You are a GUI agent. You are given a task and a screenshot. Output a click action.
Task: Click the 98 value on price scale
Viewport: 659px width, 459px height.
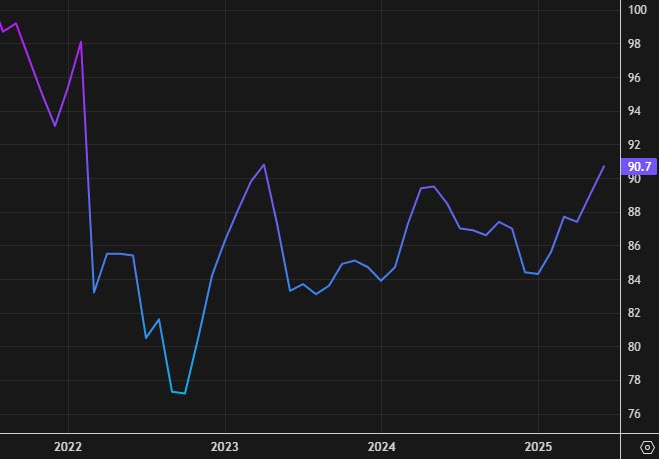636,44
